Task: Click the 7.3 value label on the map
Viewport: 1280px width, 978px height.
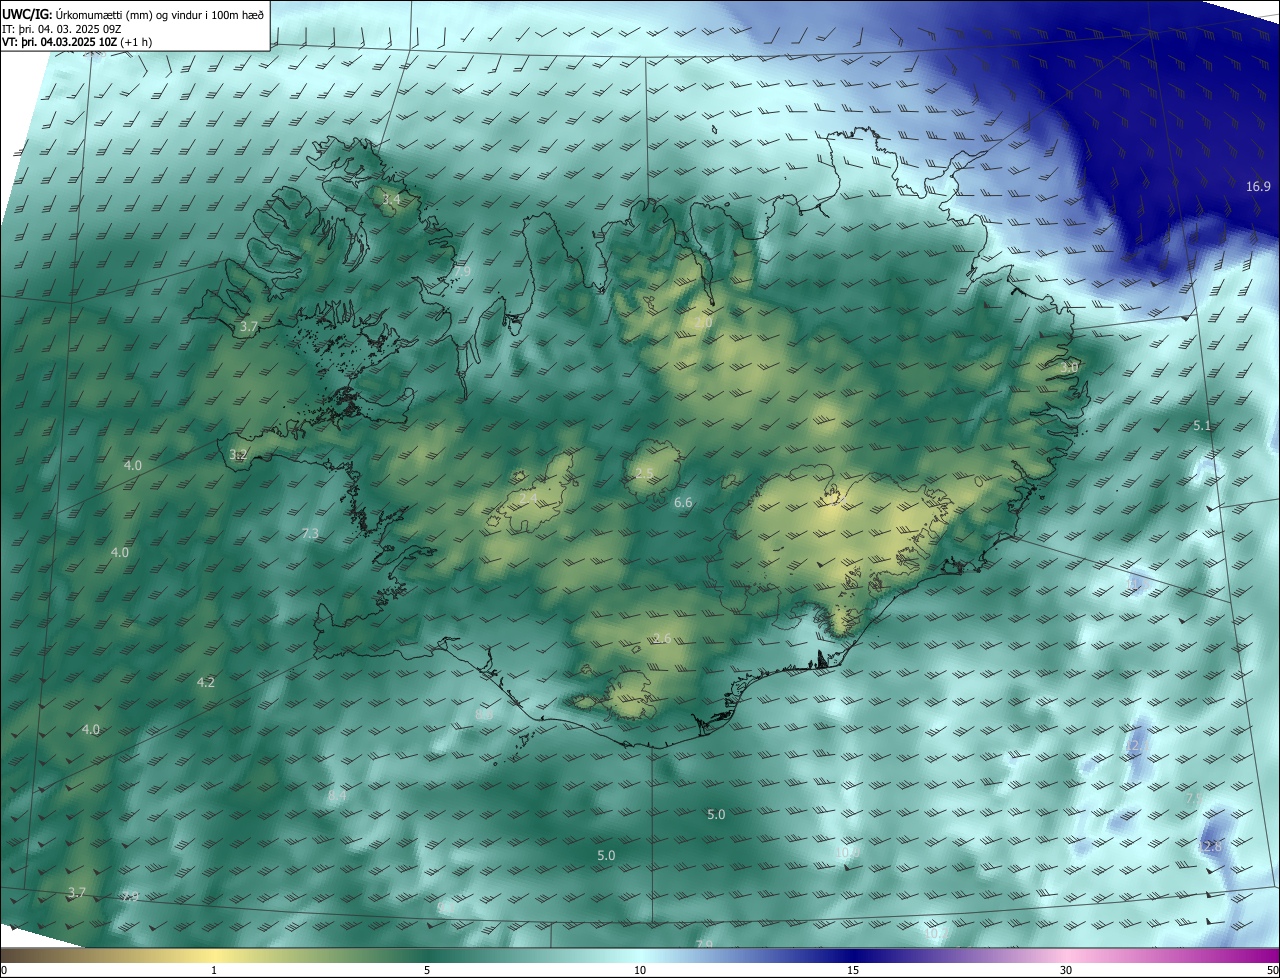Action: [x=310, y=534]
